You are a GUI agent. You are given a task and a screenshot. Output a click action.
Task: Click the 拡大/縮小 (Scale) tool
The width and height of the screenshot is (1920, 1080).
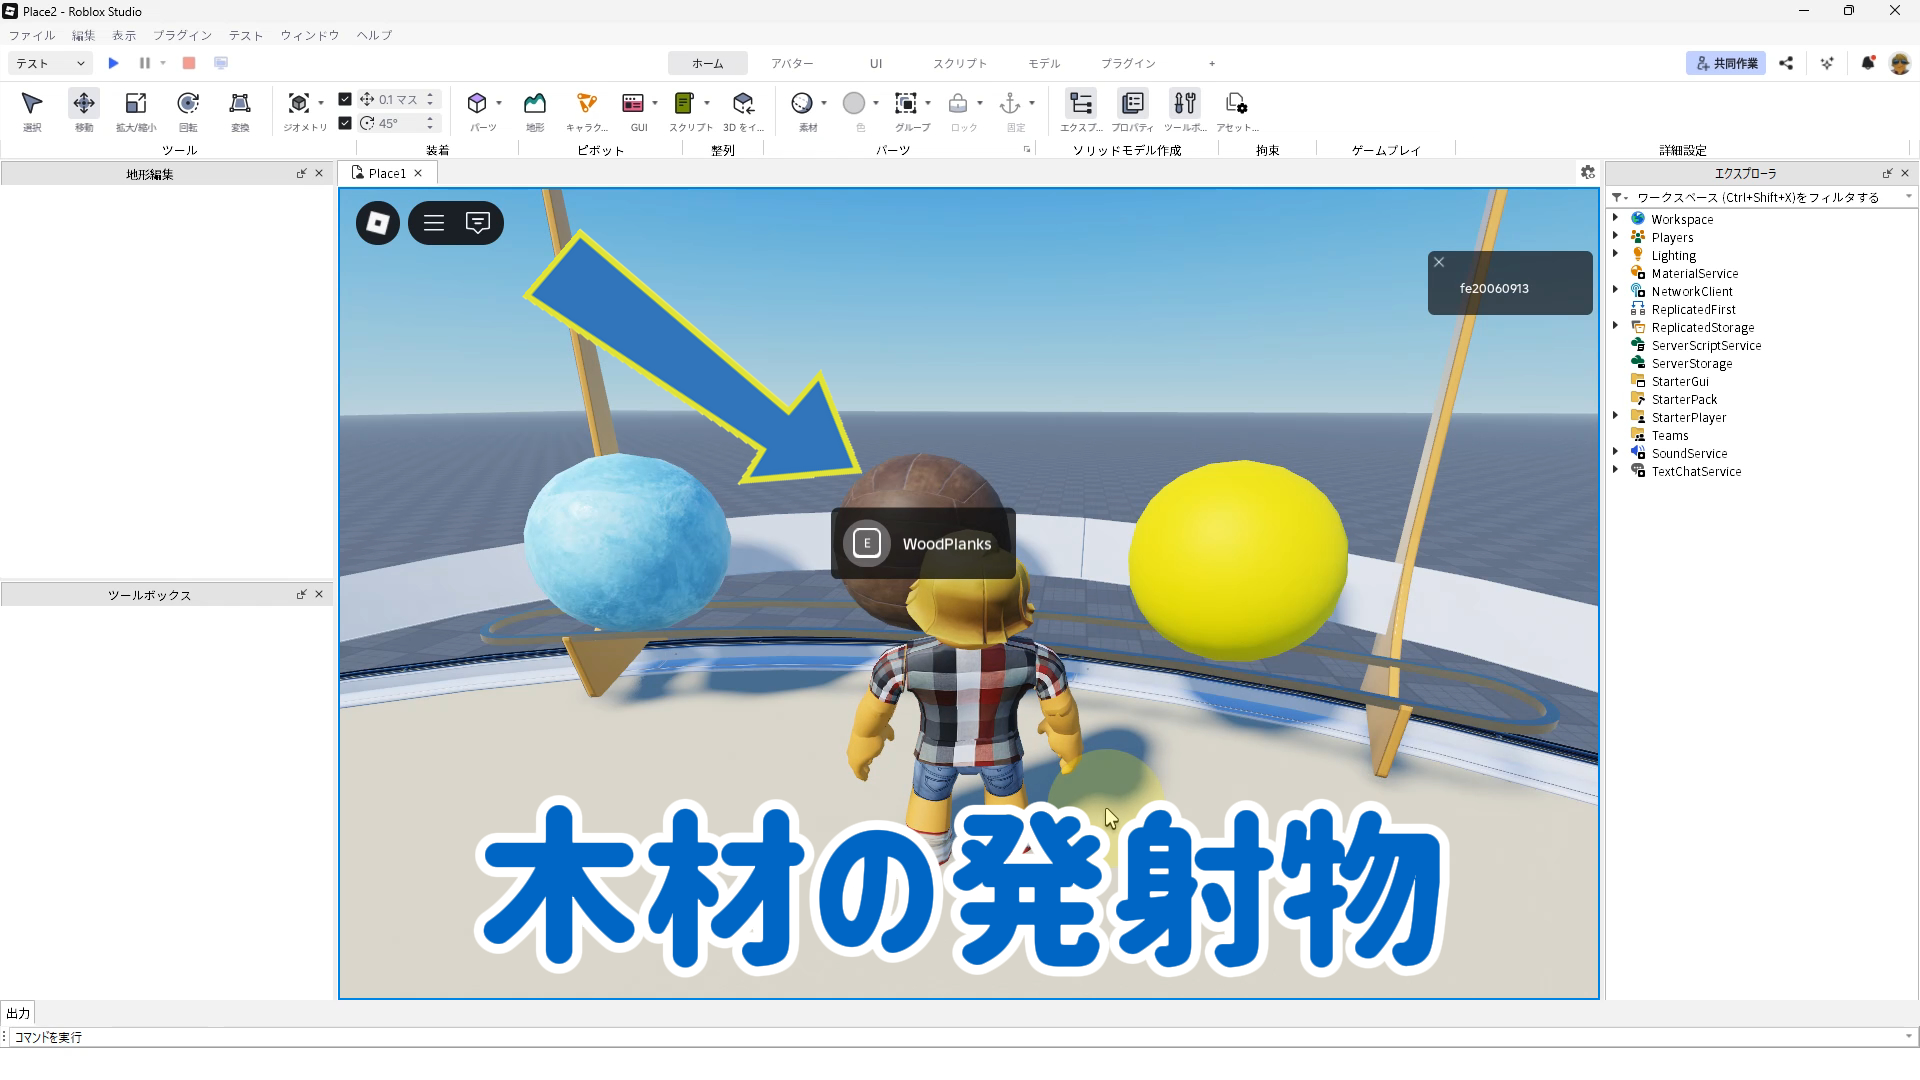pyautogui.click(x=136, y=104)
